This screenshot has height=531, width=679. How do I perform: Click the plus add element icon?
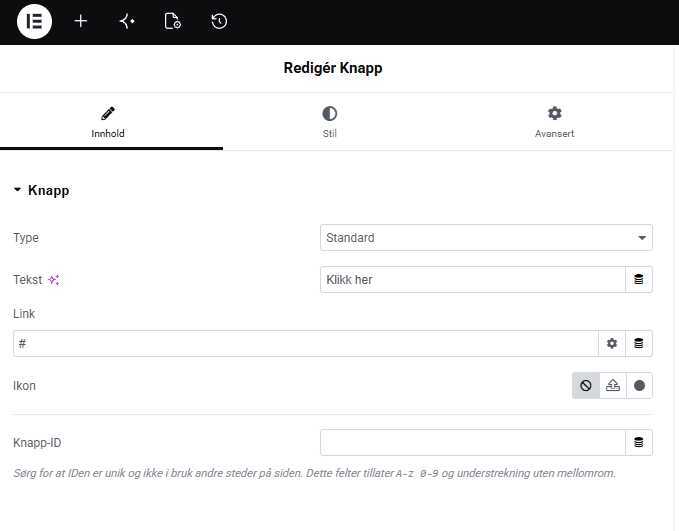(x=81, y=21)
